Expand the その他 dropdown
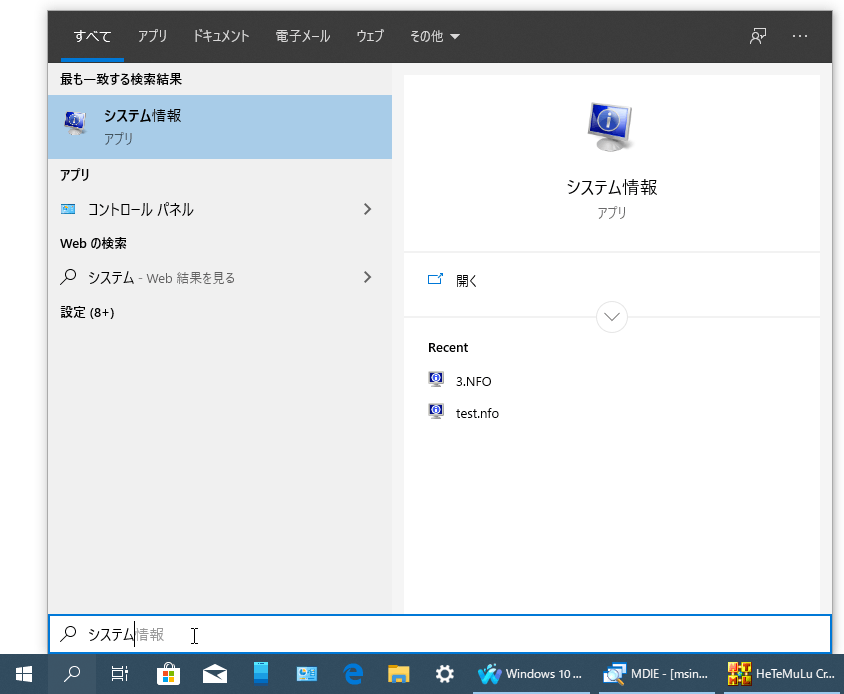844x694 pixels. click(x=434, y=36)
